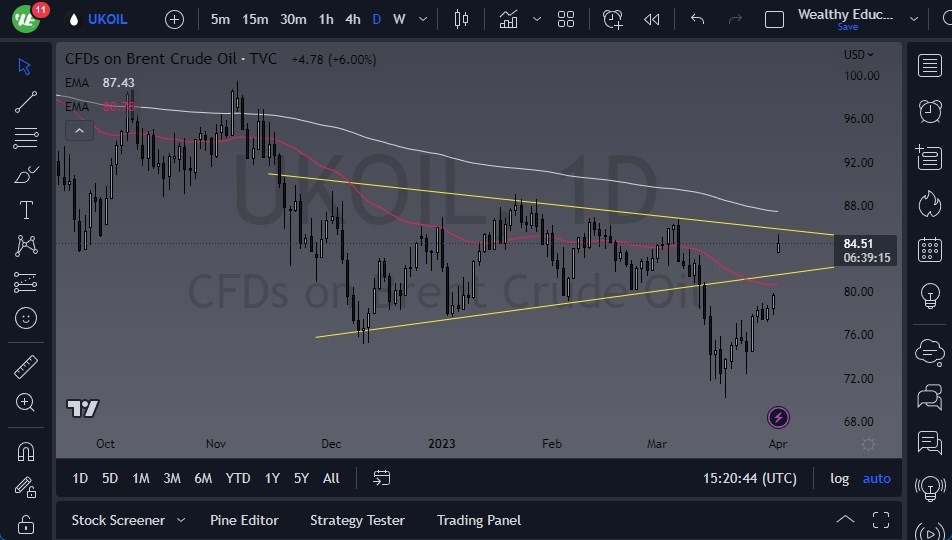The width and height of the screenshot is (952, 540).
Task: Open the Stock Screener dropdown arrow
Action: [181, 520]
